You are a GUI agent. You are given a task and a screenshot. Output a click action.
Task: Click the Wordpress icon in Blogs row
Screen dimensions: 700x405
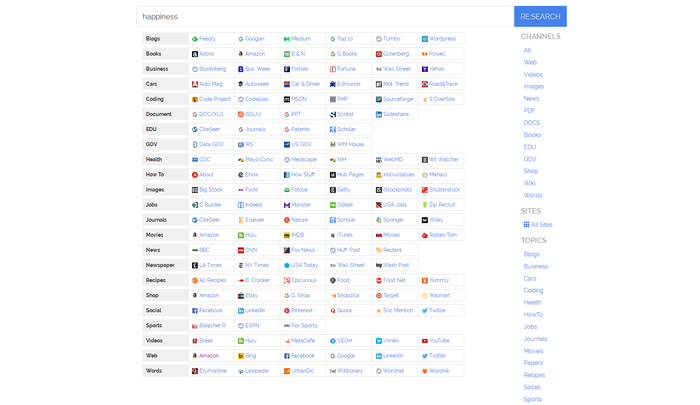pos(425,39)
